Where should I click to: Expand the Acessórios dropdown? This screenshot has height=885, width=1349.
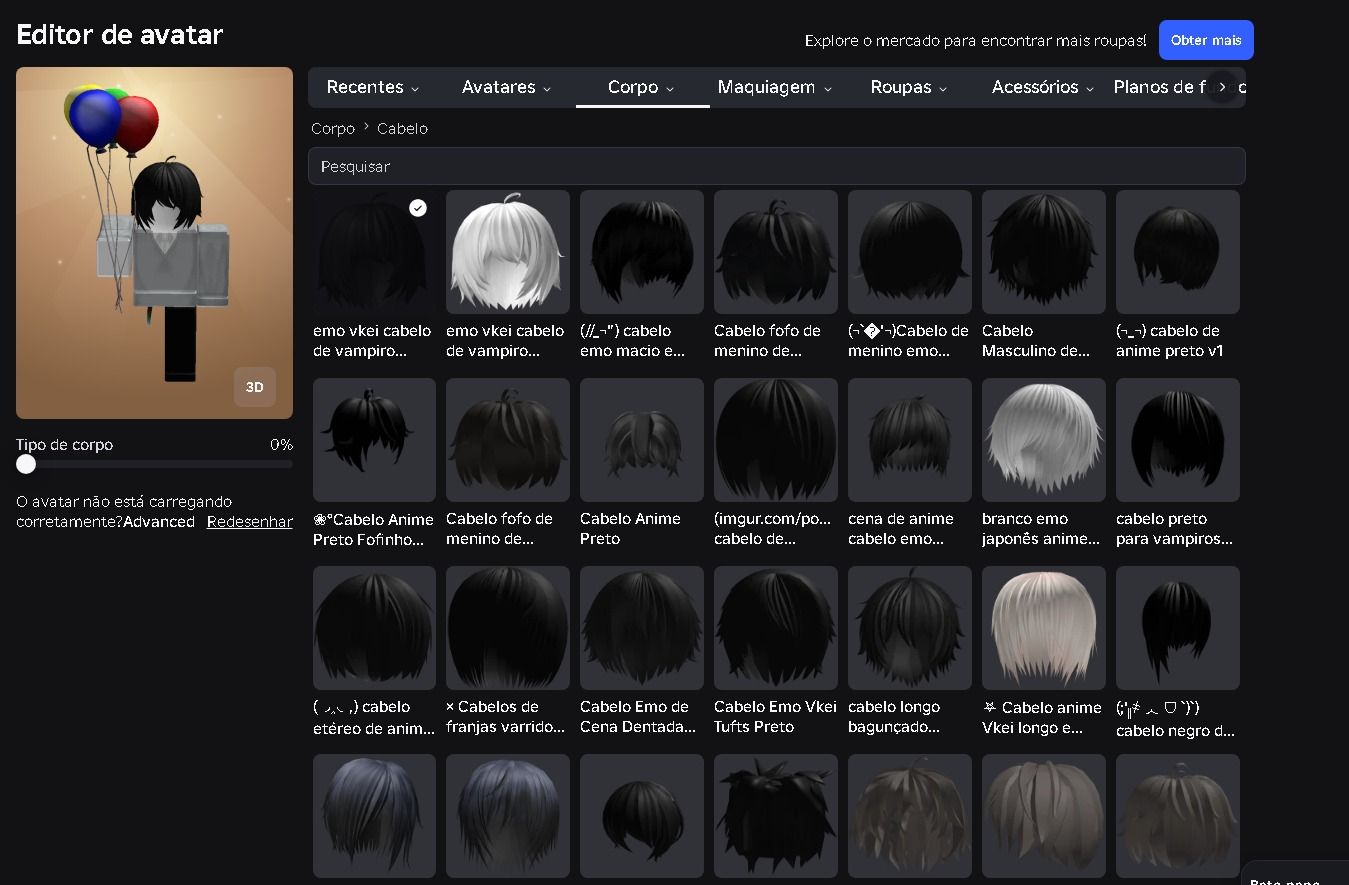pyautogui.click(x=1043, y=87)
